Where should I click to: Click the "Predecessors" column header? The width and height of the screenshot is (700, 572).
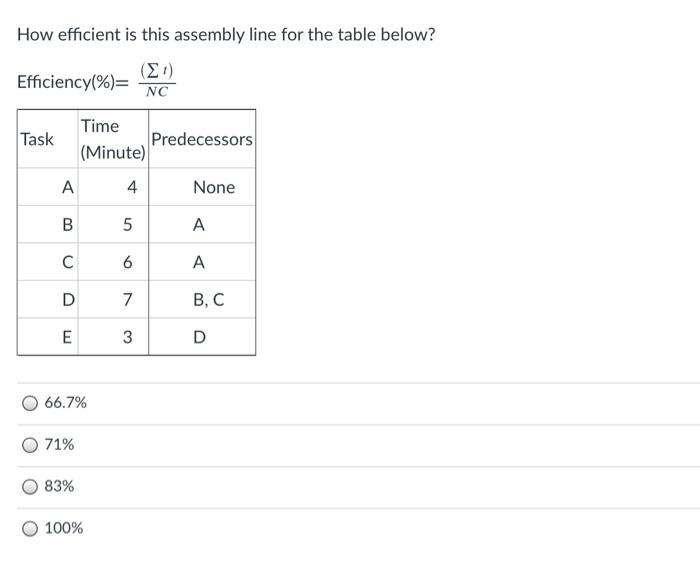(202, 139)
